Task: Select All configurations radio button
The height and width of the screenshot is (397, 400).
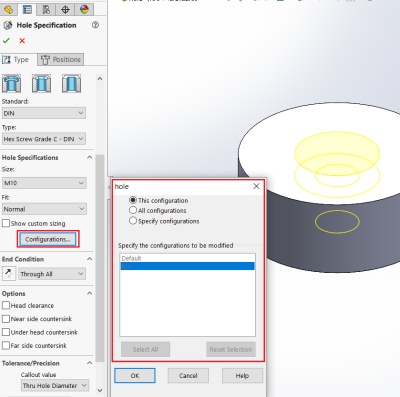Action: [133, 210]
